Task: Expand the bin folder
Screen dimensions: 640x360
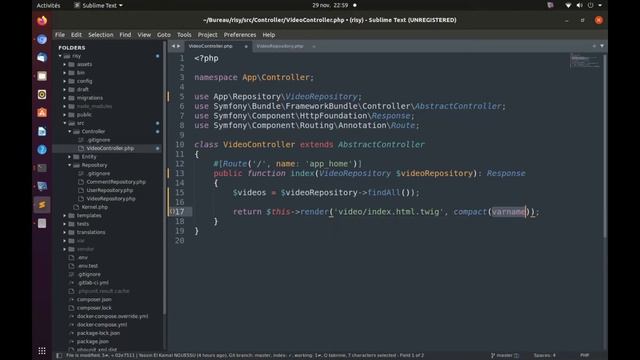Action: click(64, 73)
